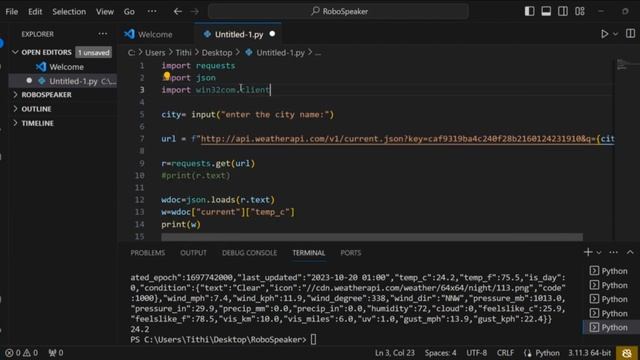Select the Terminal panel tab
The width and height of the screenshot is (640, 360).
pyautogui.click(x=309, y=253)
